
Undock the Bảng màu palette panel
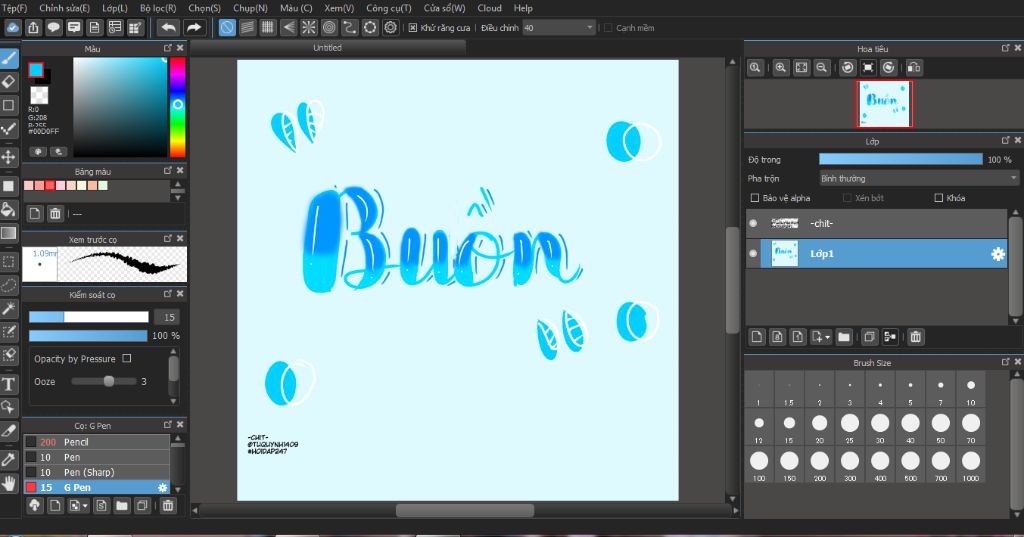pos(168,171)
